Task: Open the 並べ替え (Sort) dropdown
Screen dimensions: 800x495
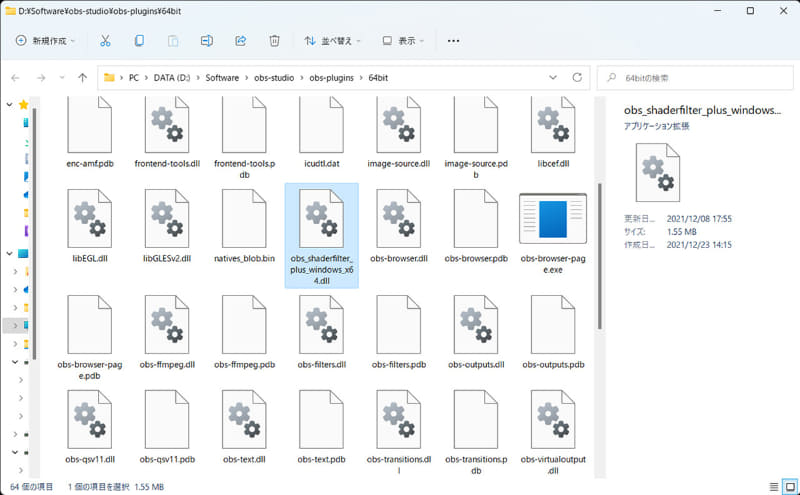Action: pos(333,41)
